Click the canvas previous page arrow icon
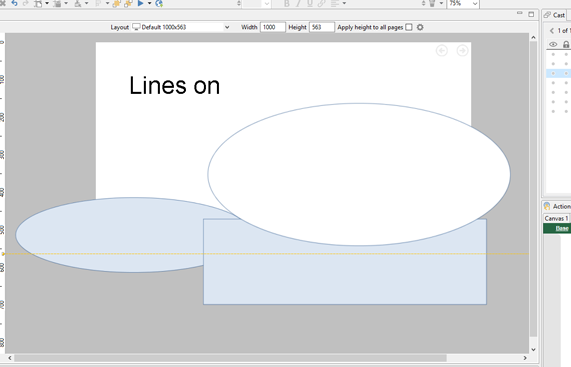This screenshot has width=571, height=367. coord(442,51)
